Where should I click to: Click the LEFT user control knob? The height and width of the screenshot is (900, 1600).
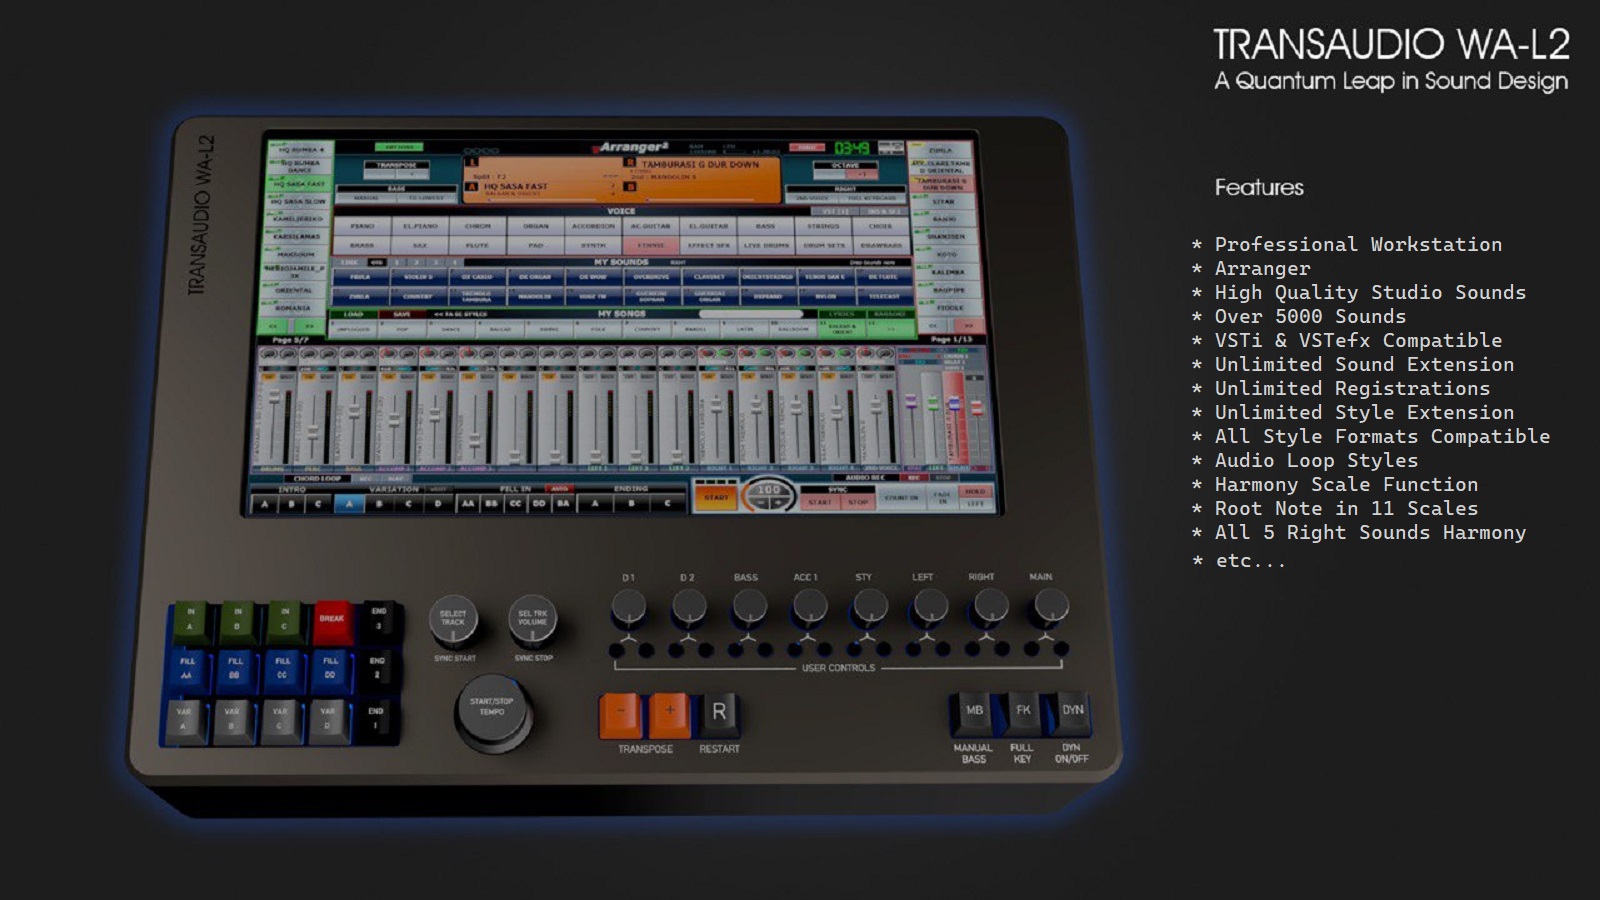(x=929, y=606)
